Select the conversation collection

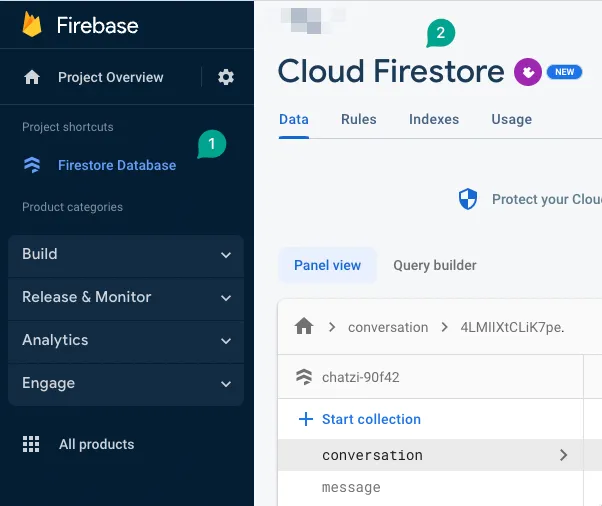[x=430, y=455]
